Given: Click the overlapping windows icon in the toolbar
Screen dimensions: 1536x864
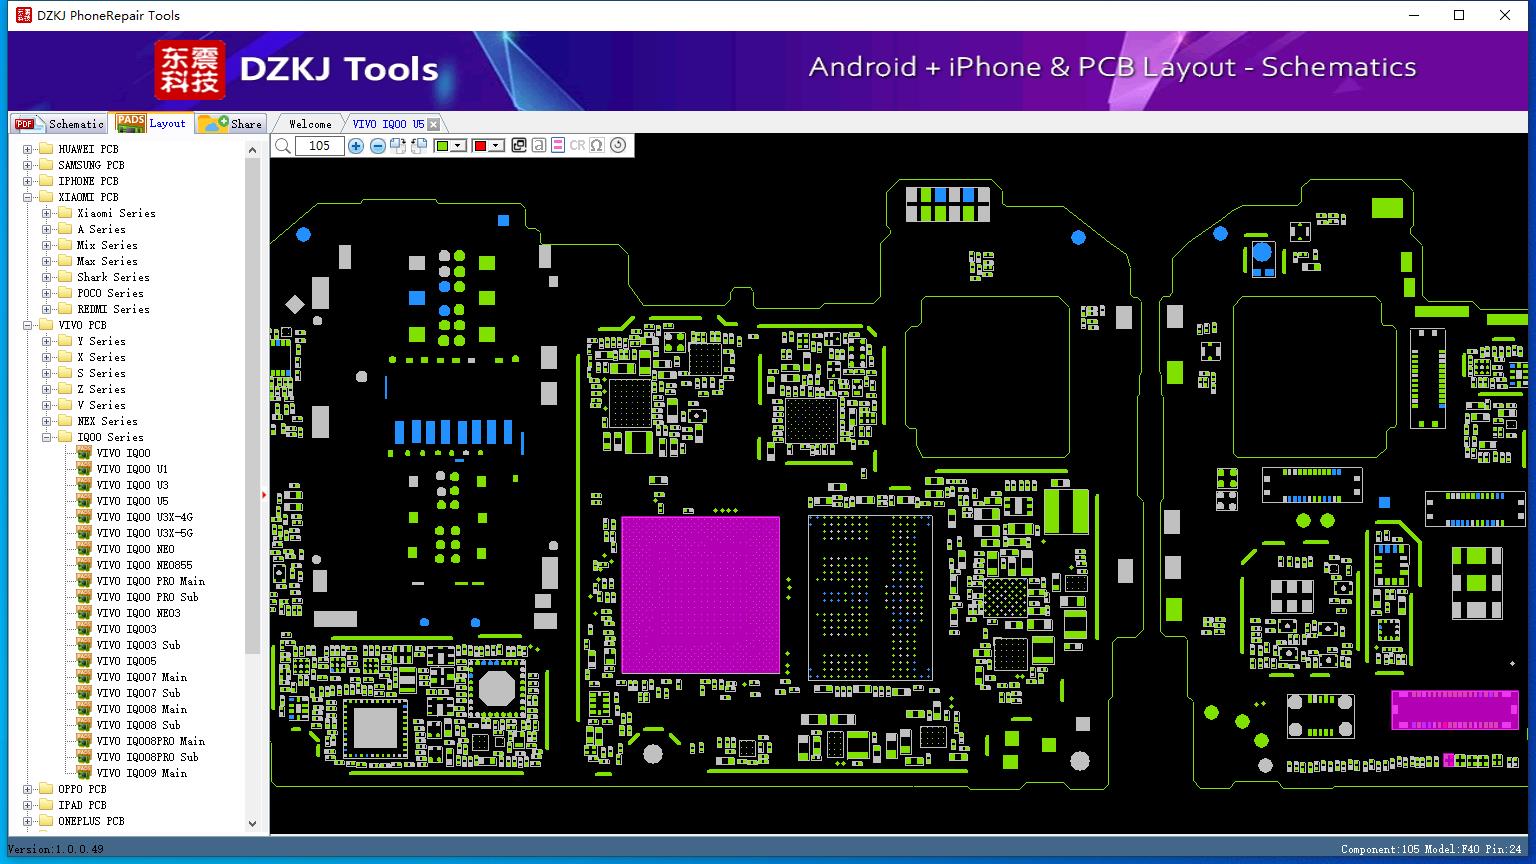Looking at the screenshot, I should click(x=519, y=146).
